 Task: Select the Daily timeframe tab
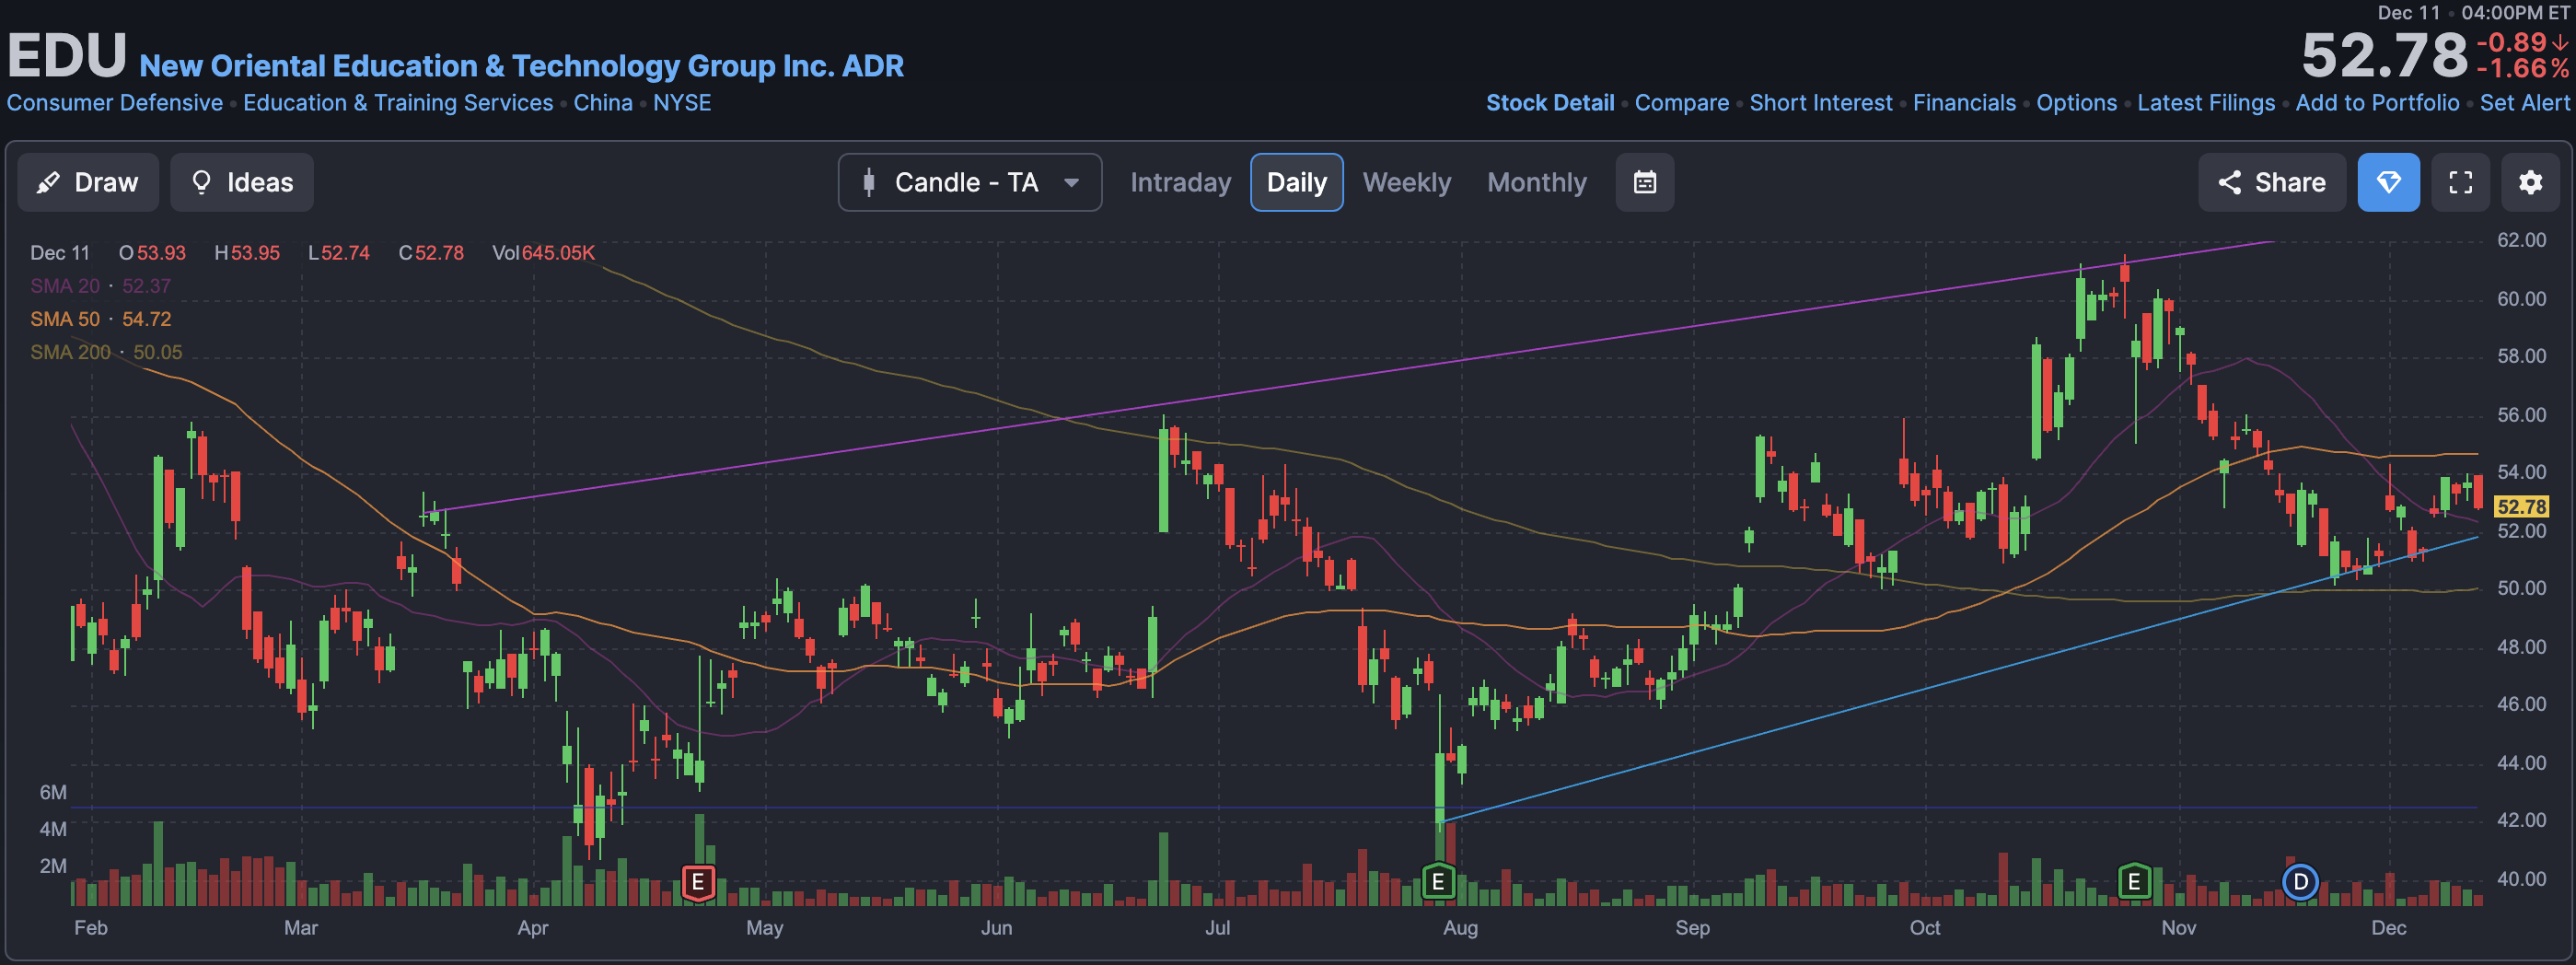(x=1296, y=182)
